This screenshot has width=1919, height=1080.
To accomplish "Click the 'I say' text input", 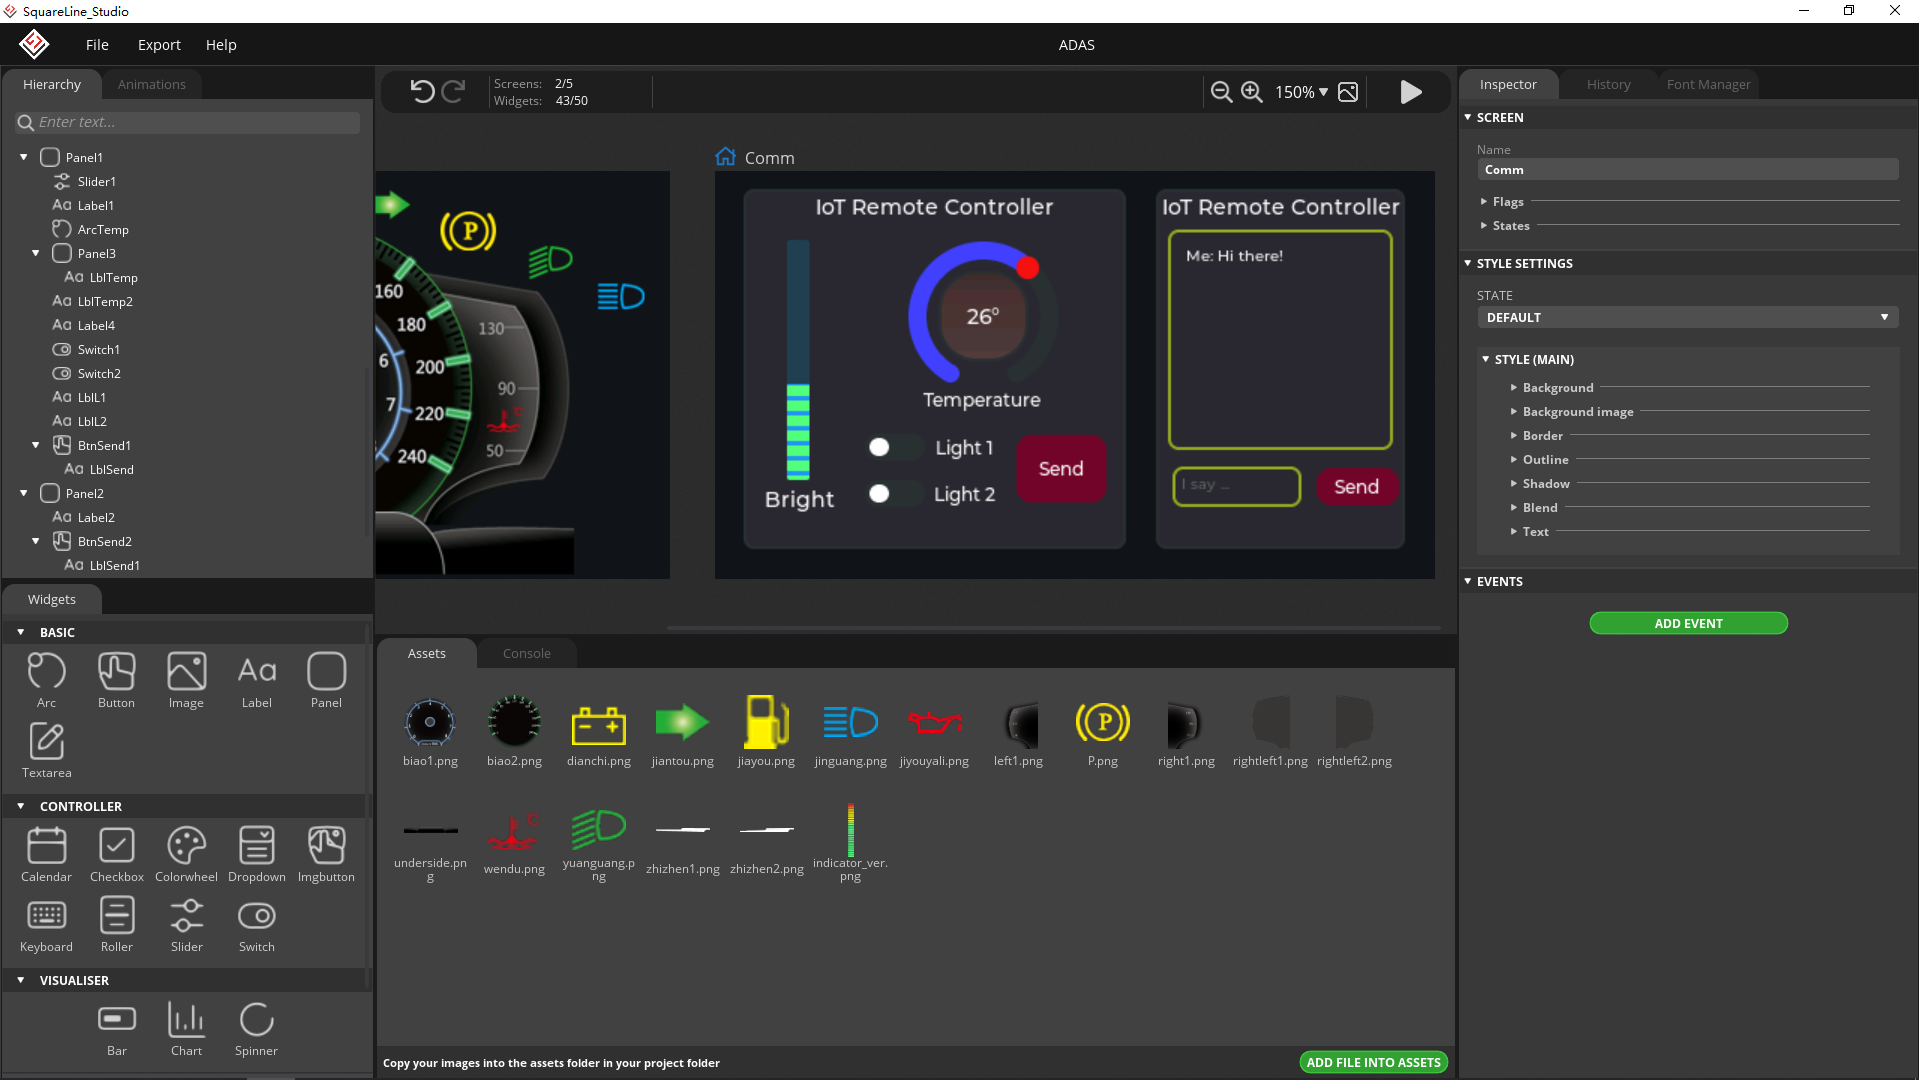I will click(1236, 486).
